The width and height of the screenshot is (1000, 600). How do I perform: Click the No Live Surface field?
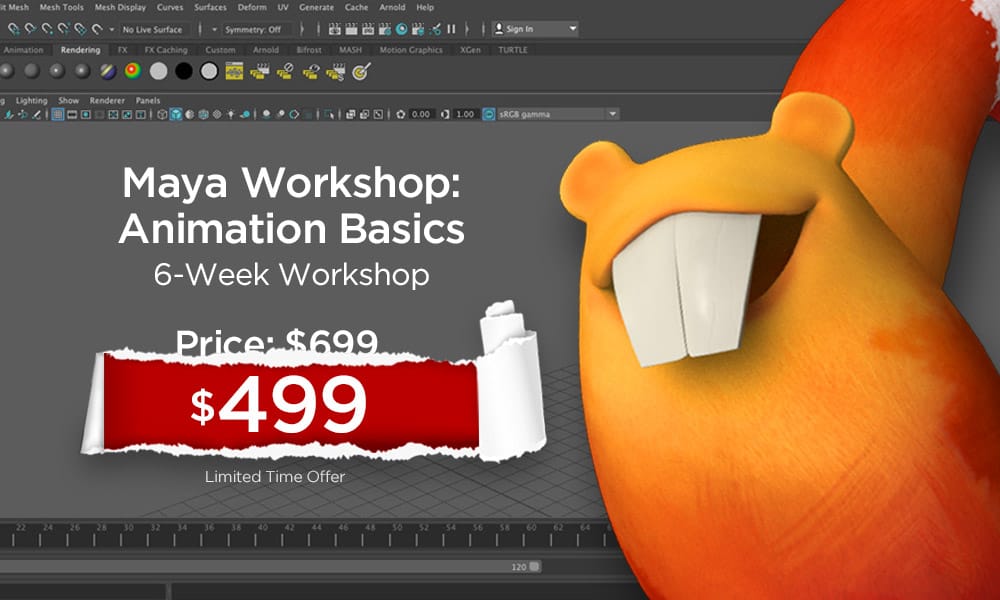[154, 29]
